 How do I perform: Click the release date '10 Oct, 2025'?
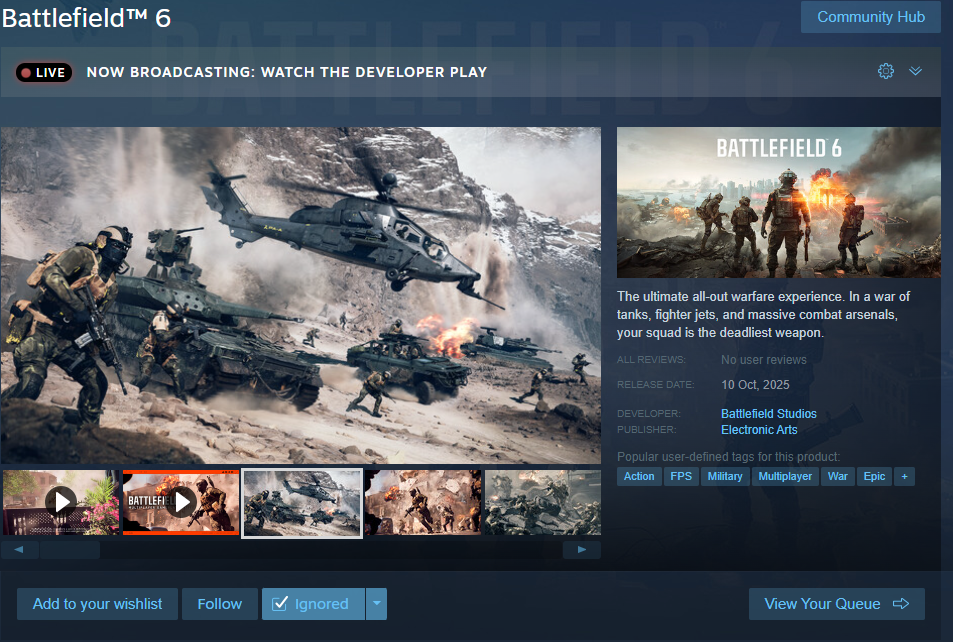point(755,385)
